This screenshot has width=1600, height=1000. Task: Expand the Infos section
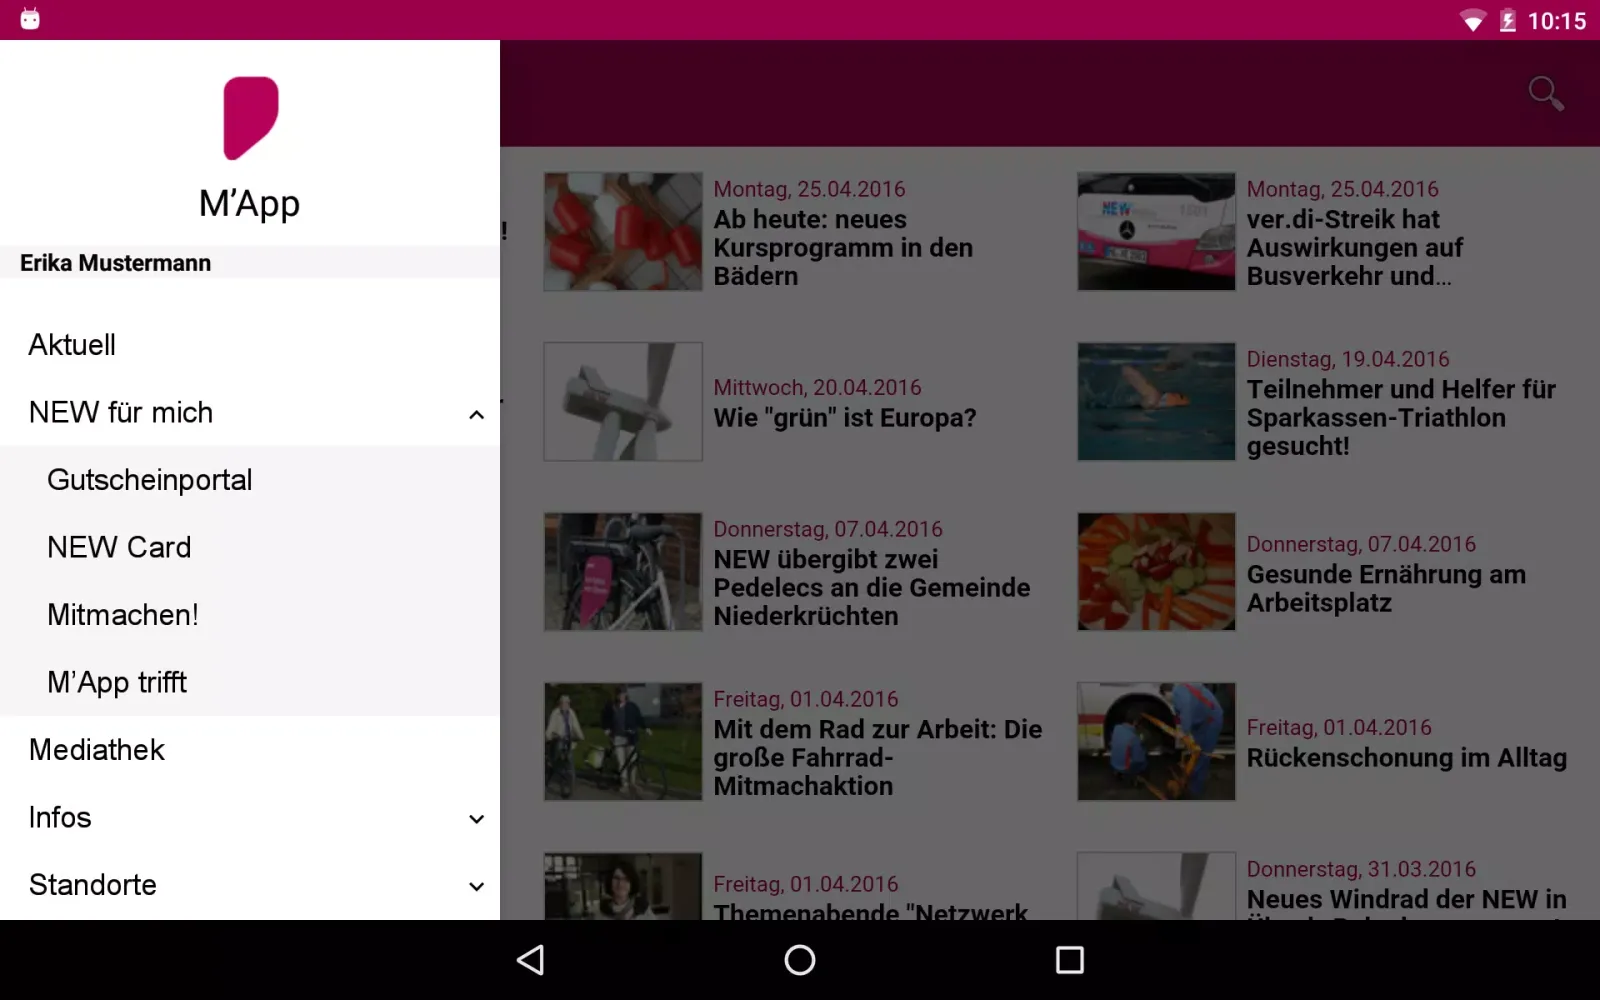click(x=478, y=818)
